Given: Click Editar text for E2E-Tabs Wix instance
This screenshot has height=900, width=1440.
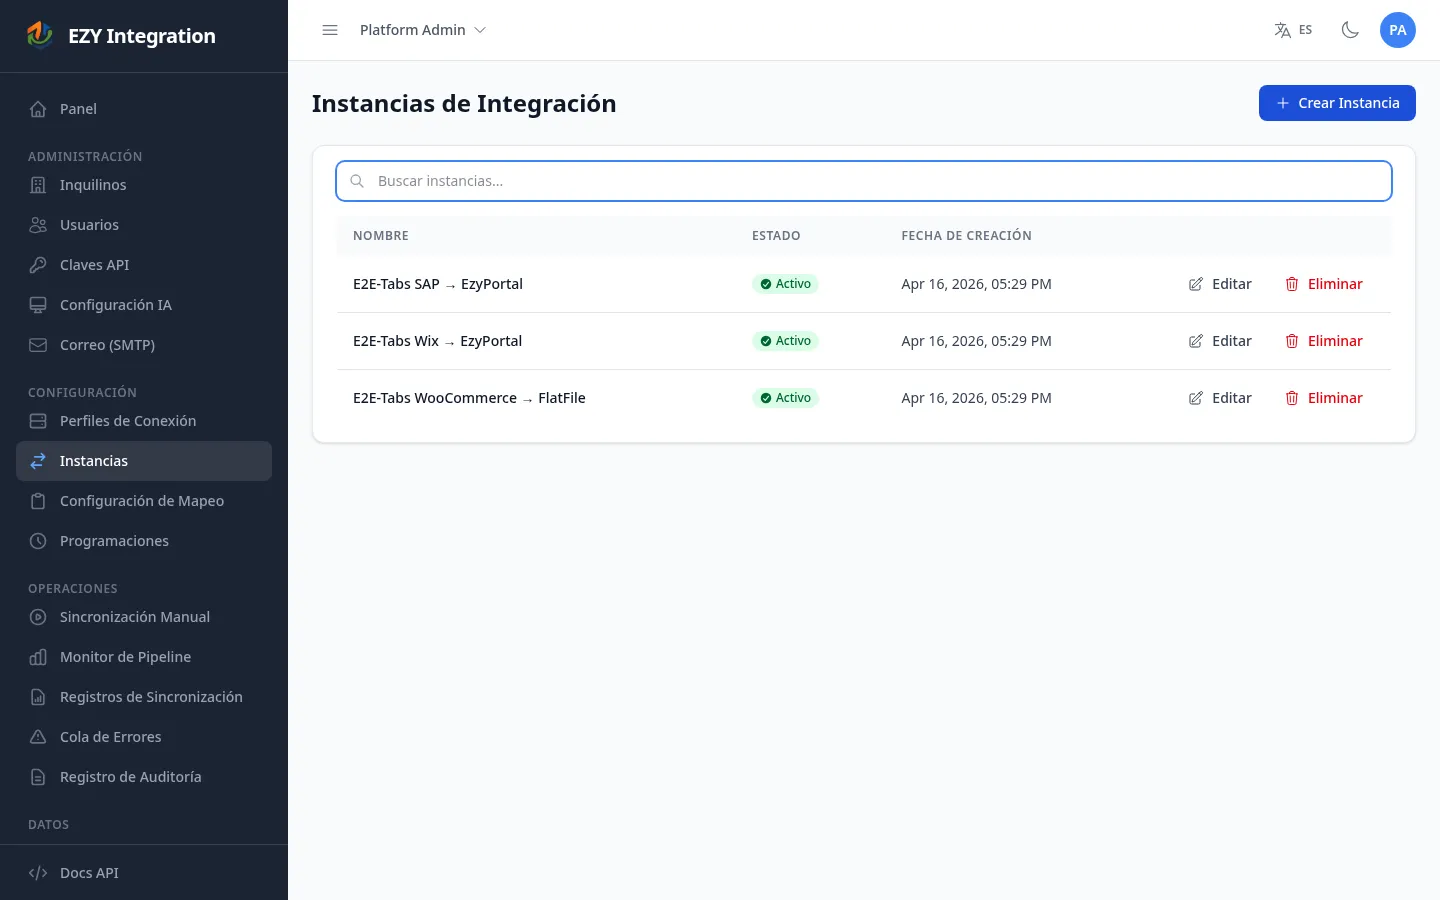Looking at the screenshot, I should pos(1232,341).
